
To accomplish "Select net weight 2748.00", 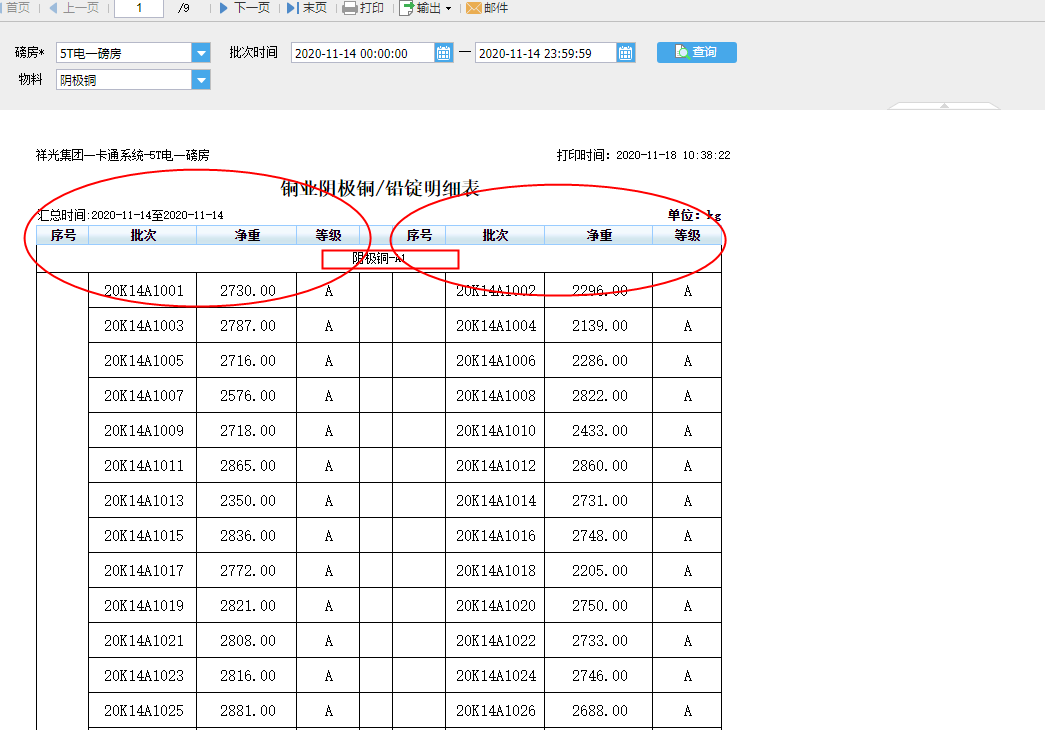I will click(599, 535).
